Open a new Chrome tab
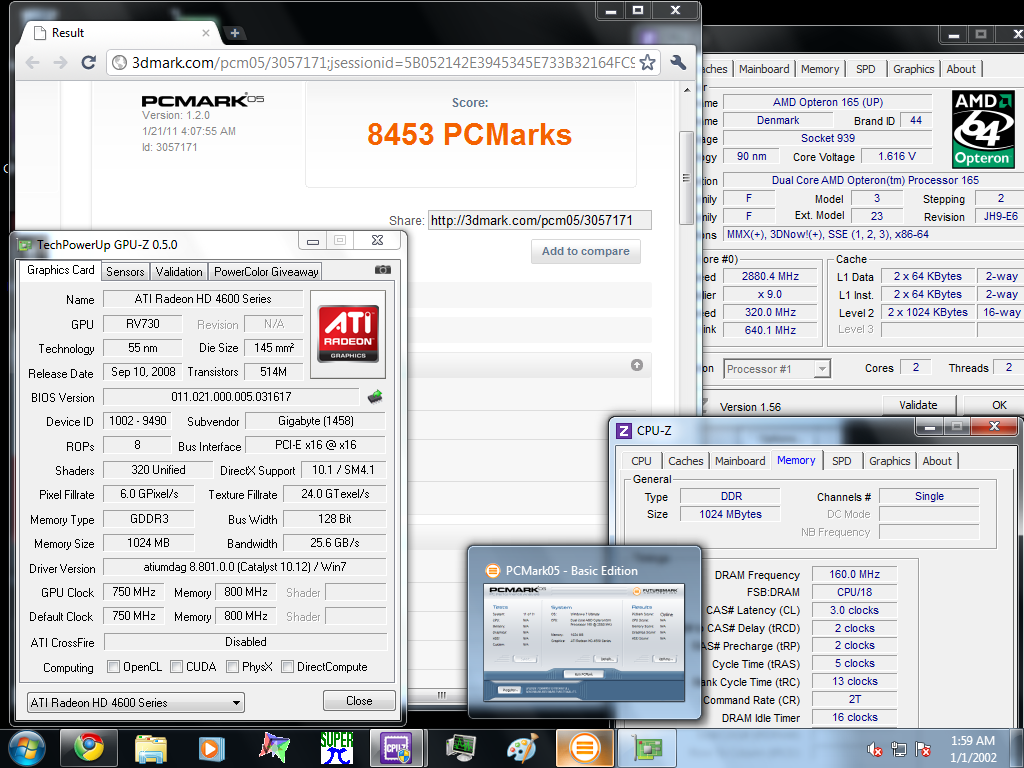Viewport: 1024px width, 768px height. 234,33
